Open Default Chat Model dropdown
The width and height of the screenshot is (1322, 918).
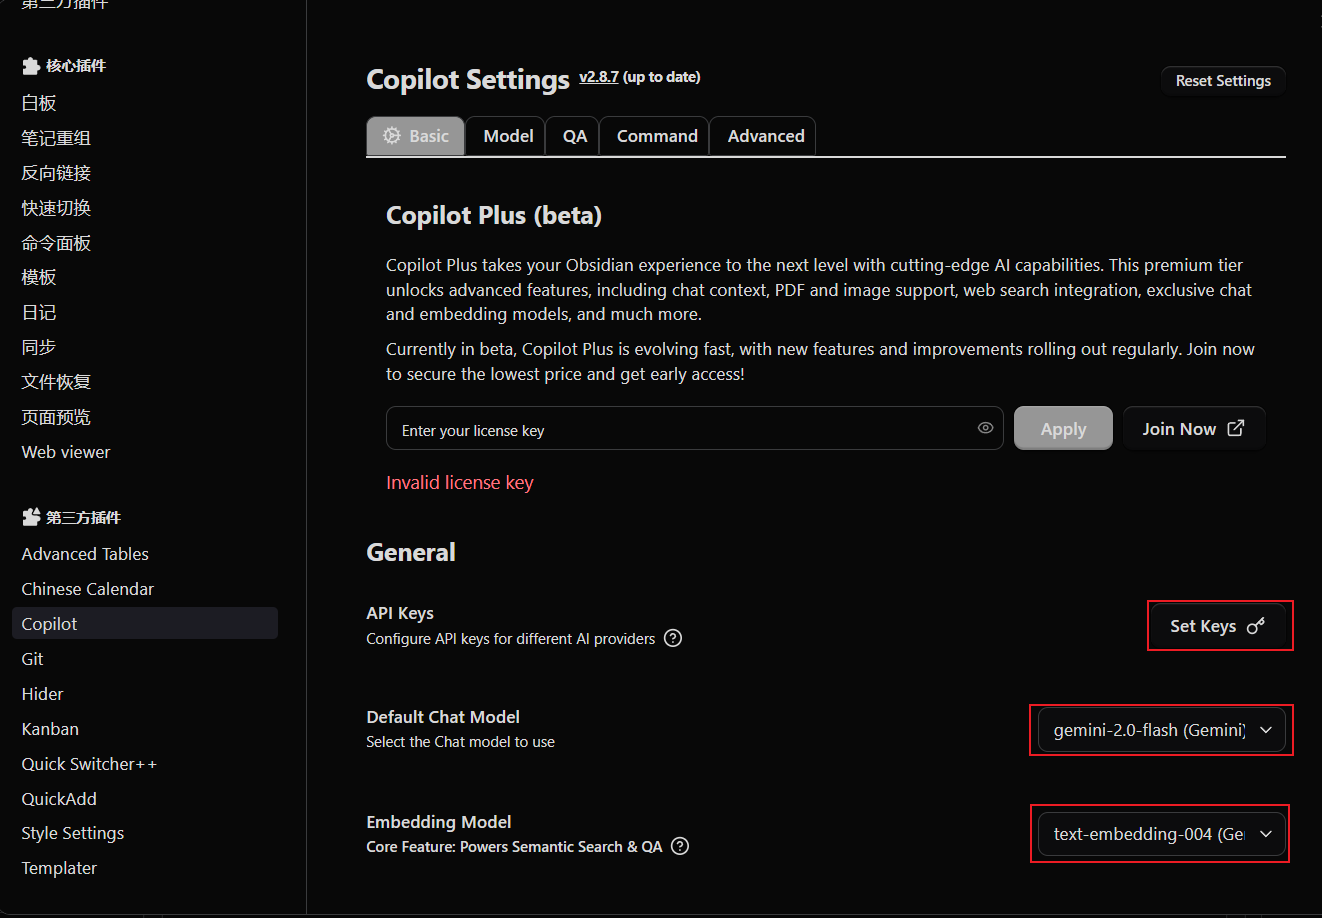tap(1161, 730)
